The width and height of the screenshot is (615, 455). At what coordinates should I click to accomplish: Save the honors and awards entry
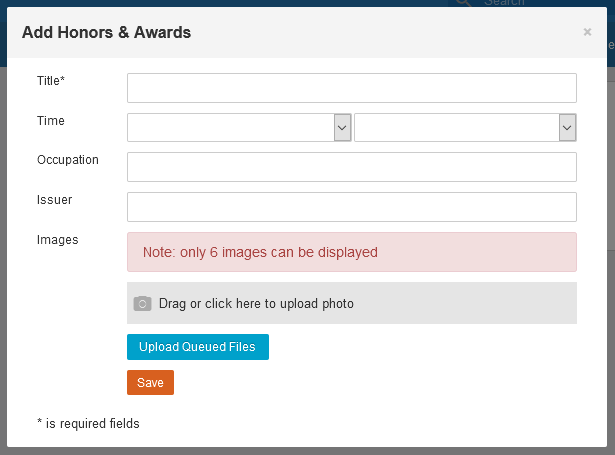click(x=150, y=382)
